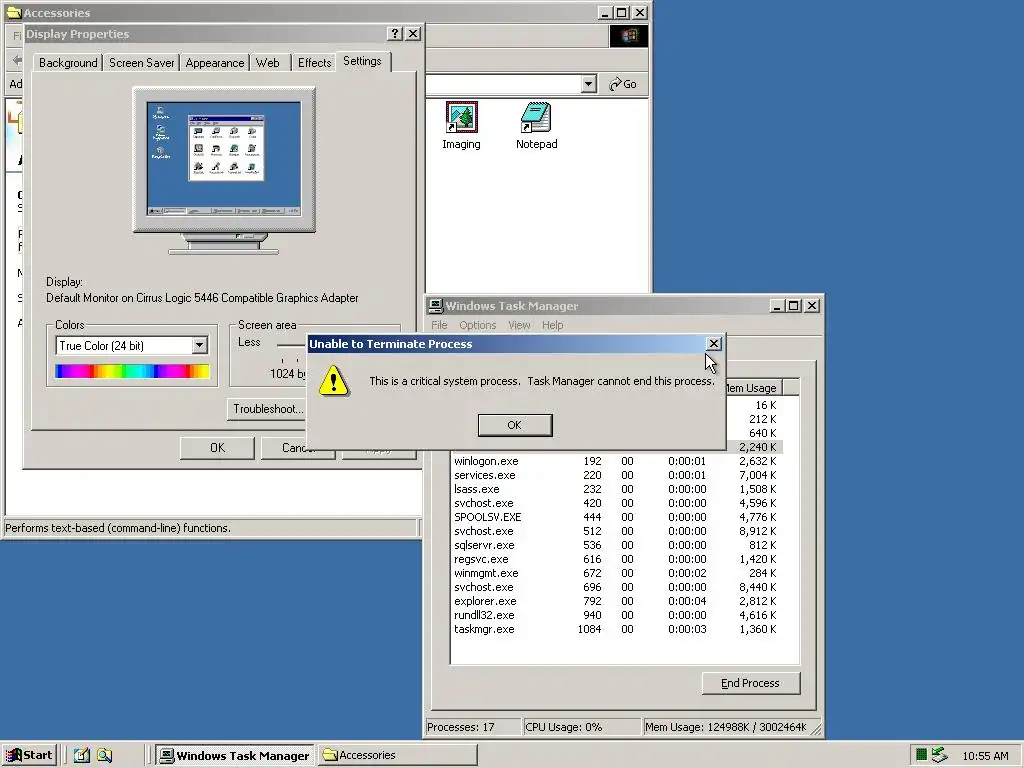
Task: Open Task Manager Options menu
Action: coord(477,325)
